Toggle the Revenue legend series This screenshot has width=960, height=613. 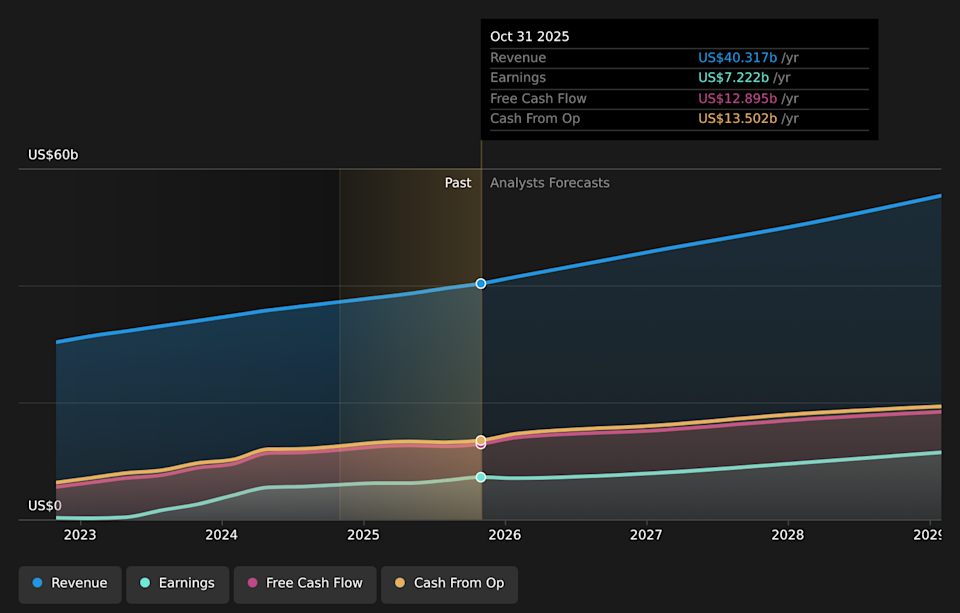pyautogui.click(x=70, y=583)
